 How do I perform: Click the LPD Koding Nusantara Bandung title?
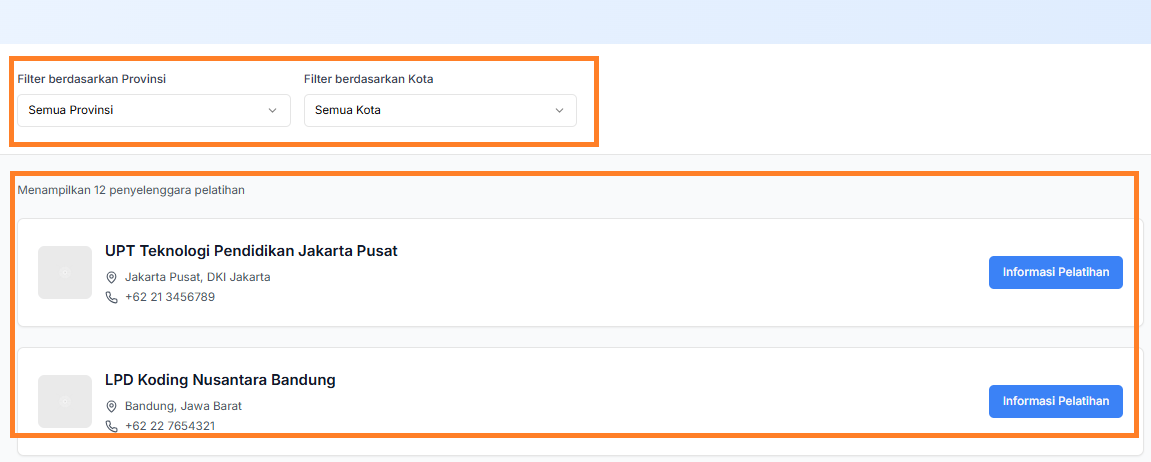point(220,380)
